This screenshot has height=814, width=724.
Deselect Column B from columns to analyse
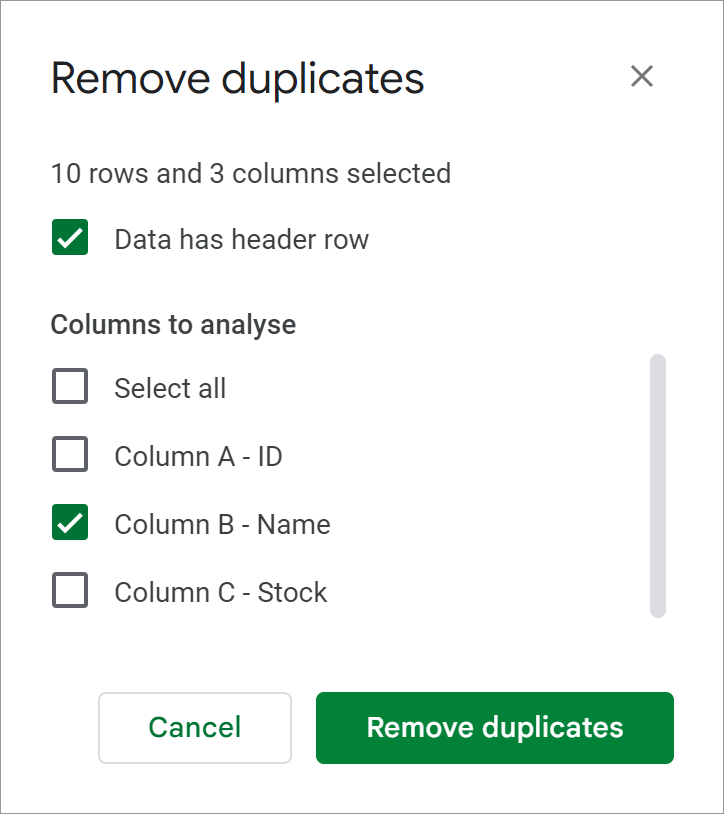pos(70,523)
